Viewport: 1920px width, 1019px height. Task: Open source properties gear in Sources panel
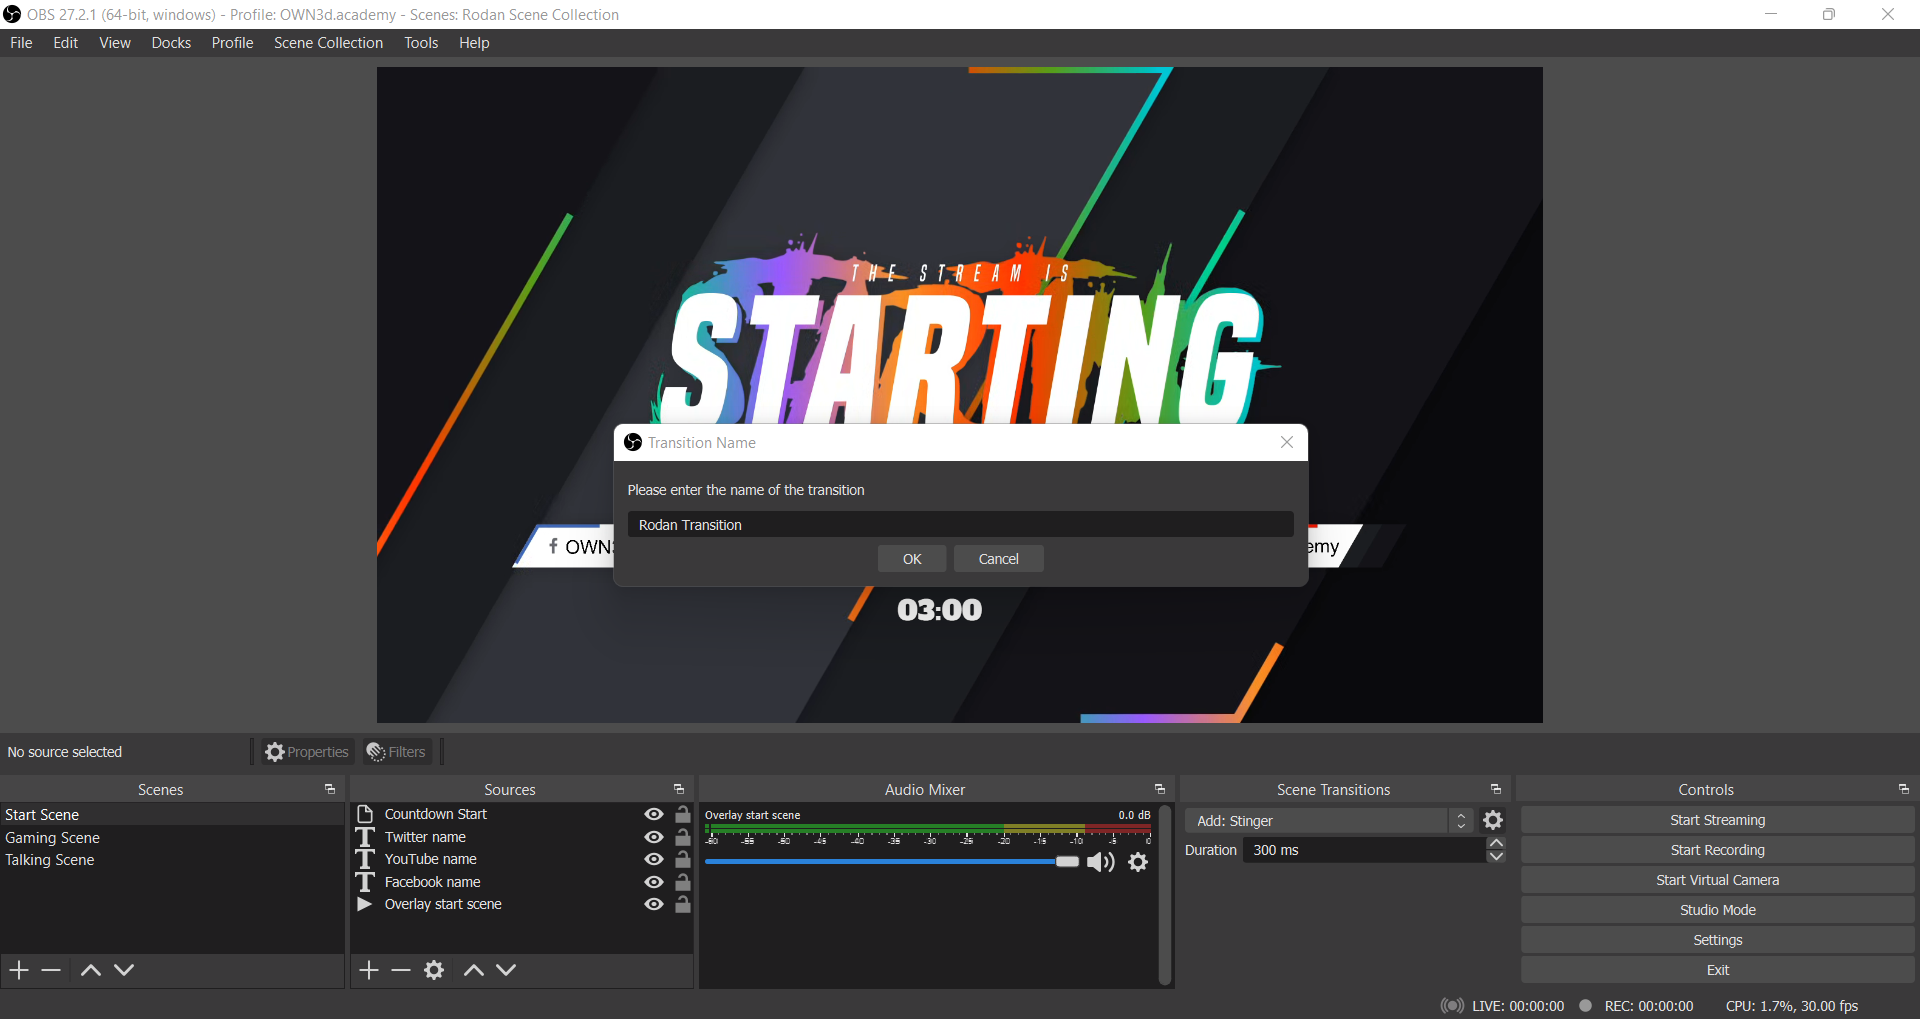[x=434, y=970]
